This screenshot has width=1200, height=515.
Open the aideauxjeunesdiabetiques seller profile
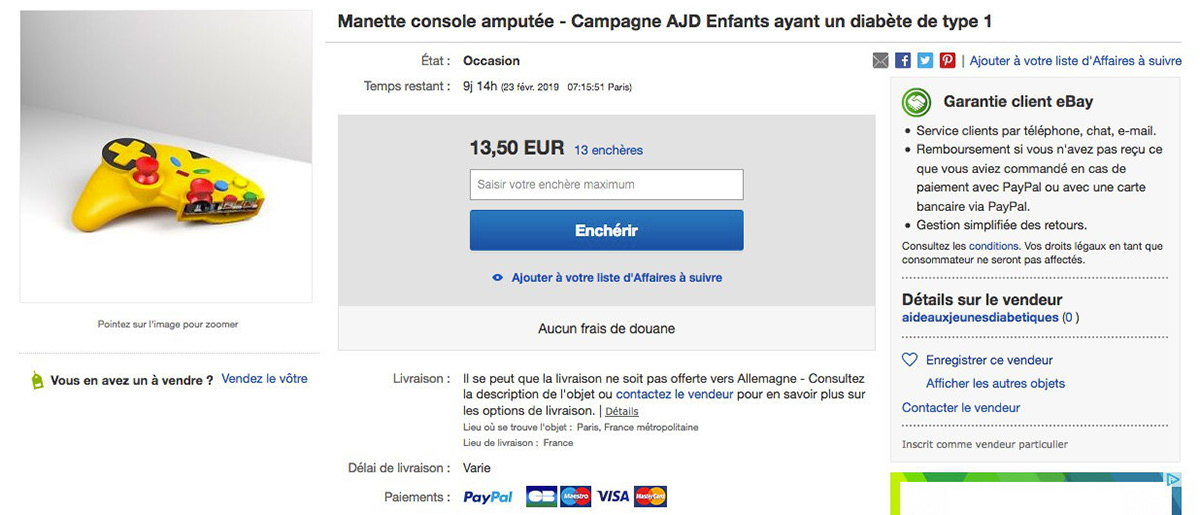[980, 318]
